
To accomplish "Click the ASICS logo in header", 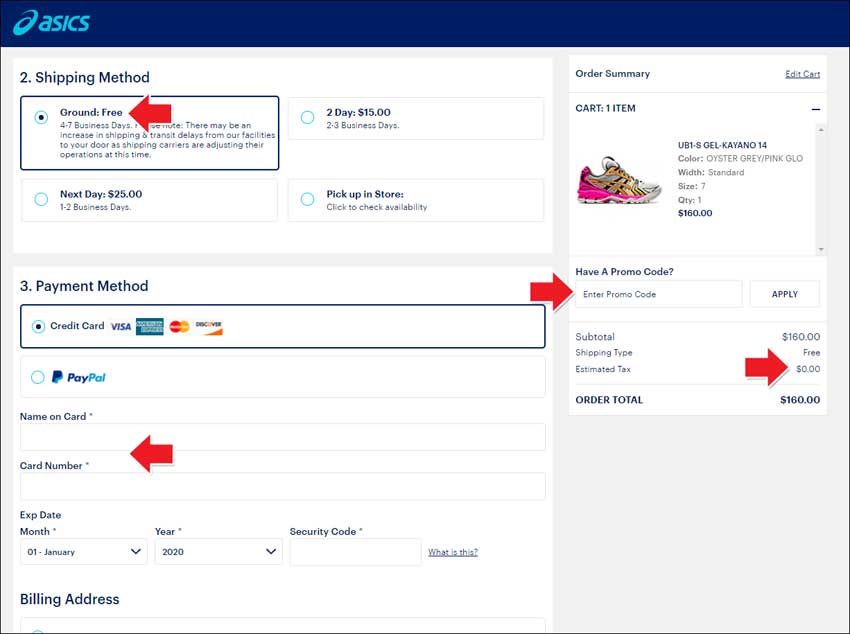I will pos(51,23).
